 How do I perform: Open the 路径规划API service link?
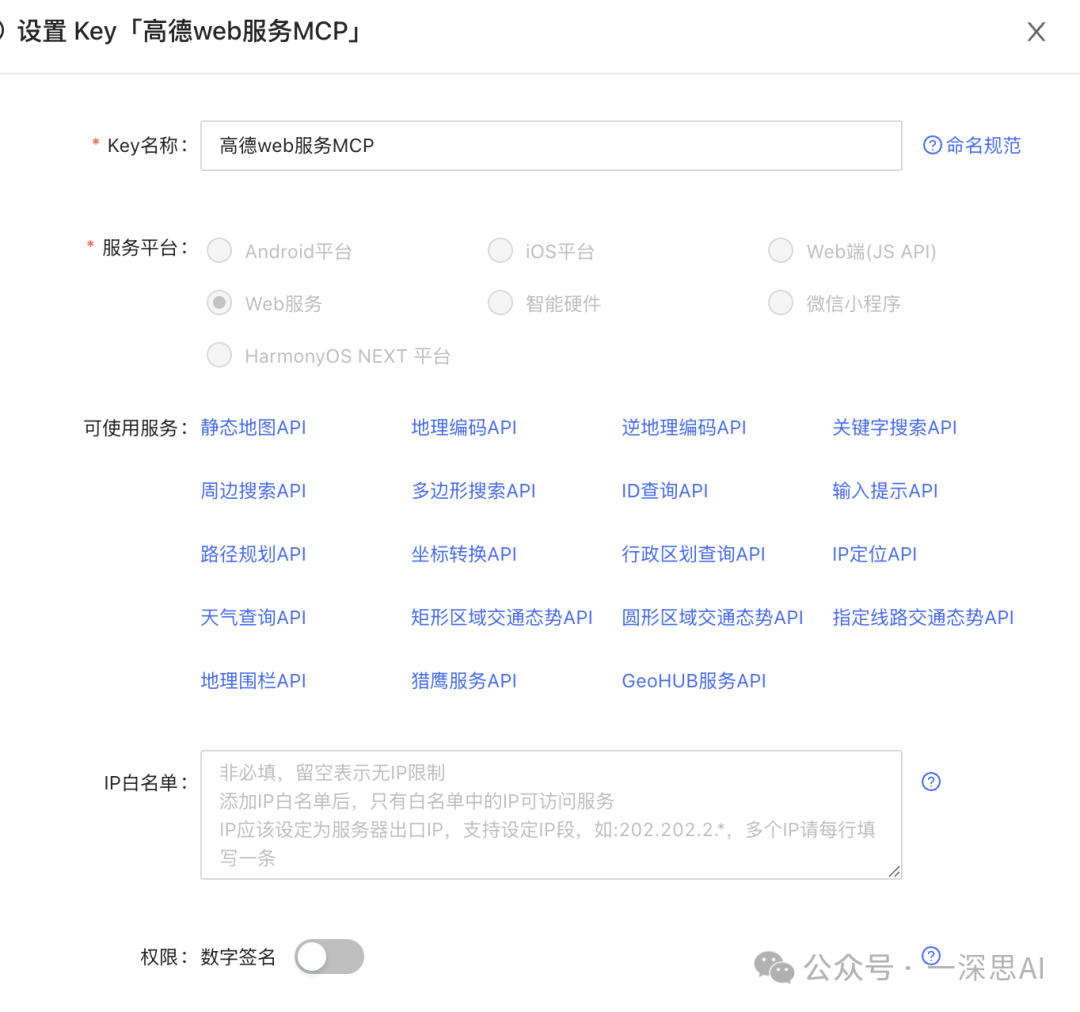coord(253,554)
